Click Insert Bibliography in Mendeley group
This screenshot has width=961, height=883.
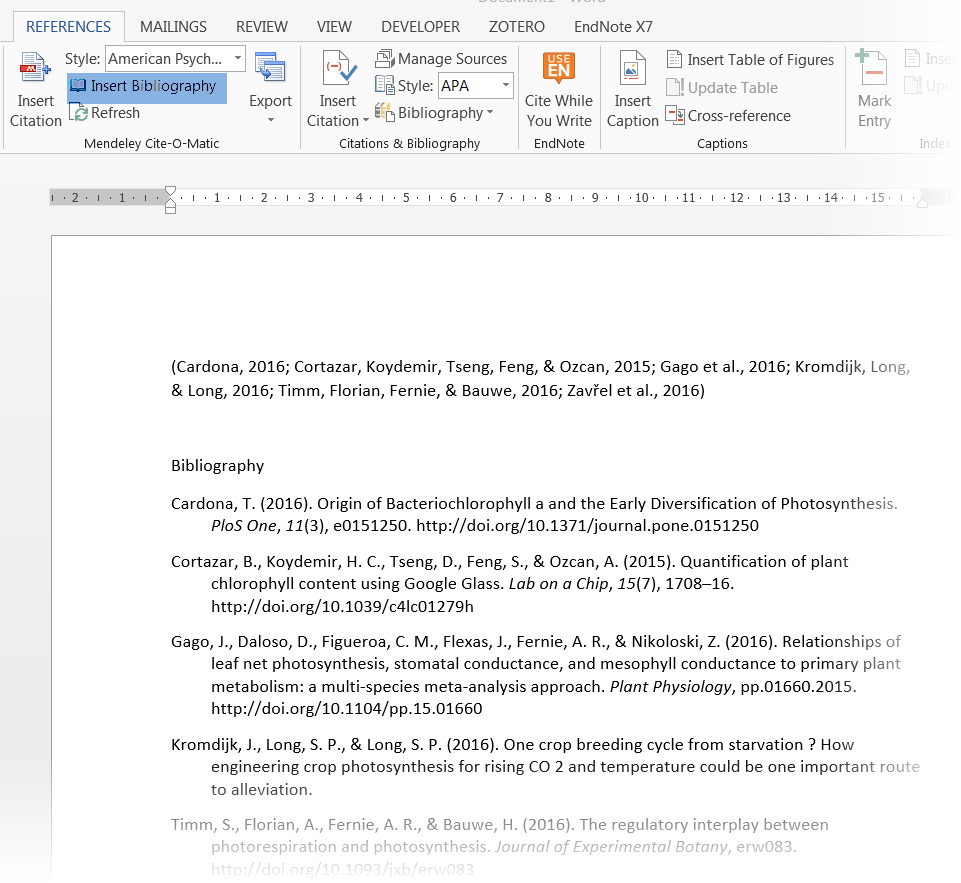[x=146, y=86]
